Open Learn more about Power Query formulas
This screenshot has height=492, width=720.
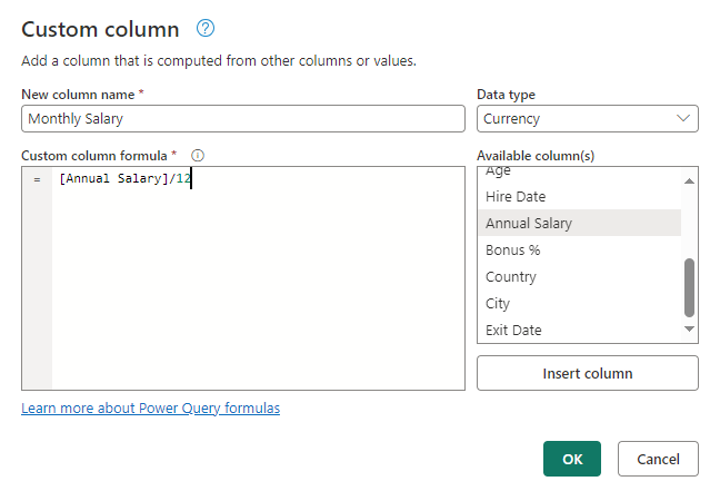point(151,408)
